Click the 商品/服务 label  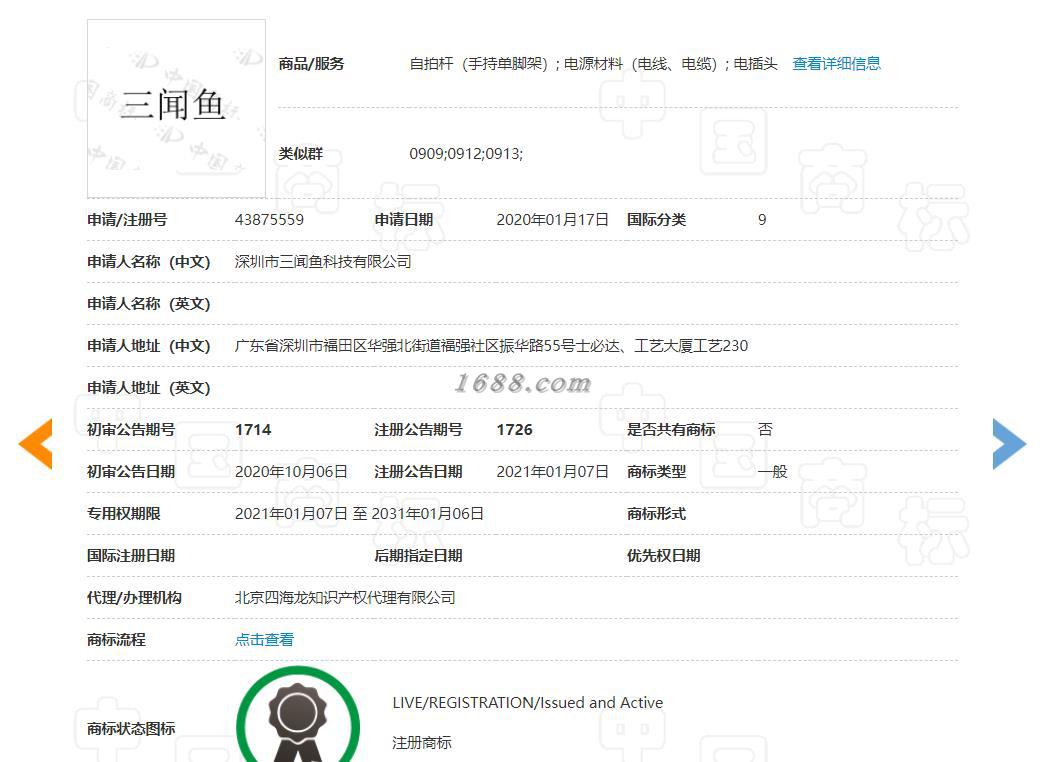pos(312,64)
